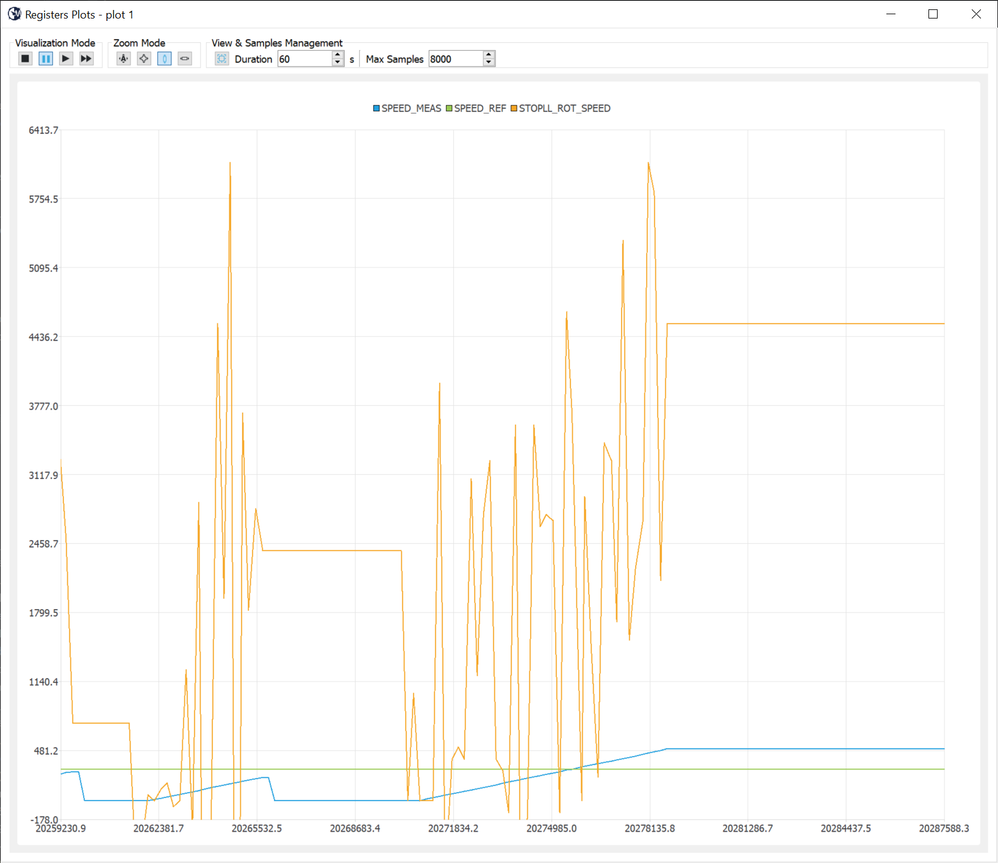Click into the Duration input field
Screen dimensions: 998x863
coord(305,59)
